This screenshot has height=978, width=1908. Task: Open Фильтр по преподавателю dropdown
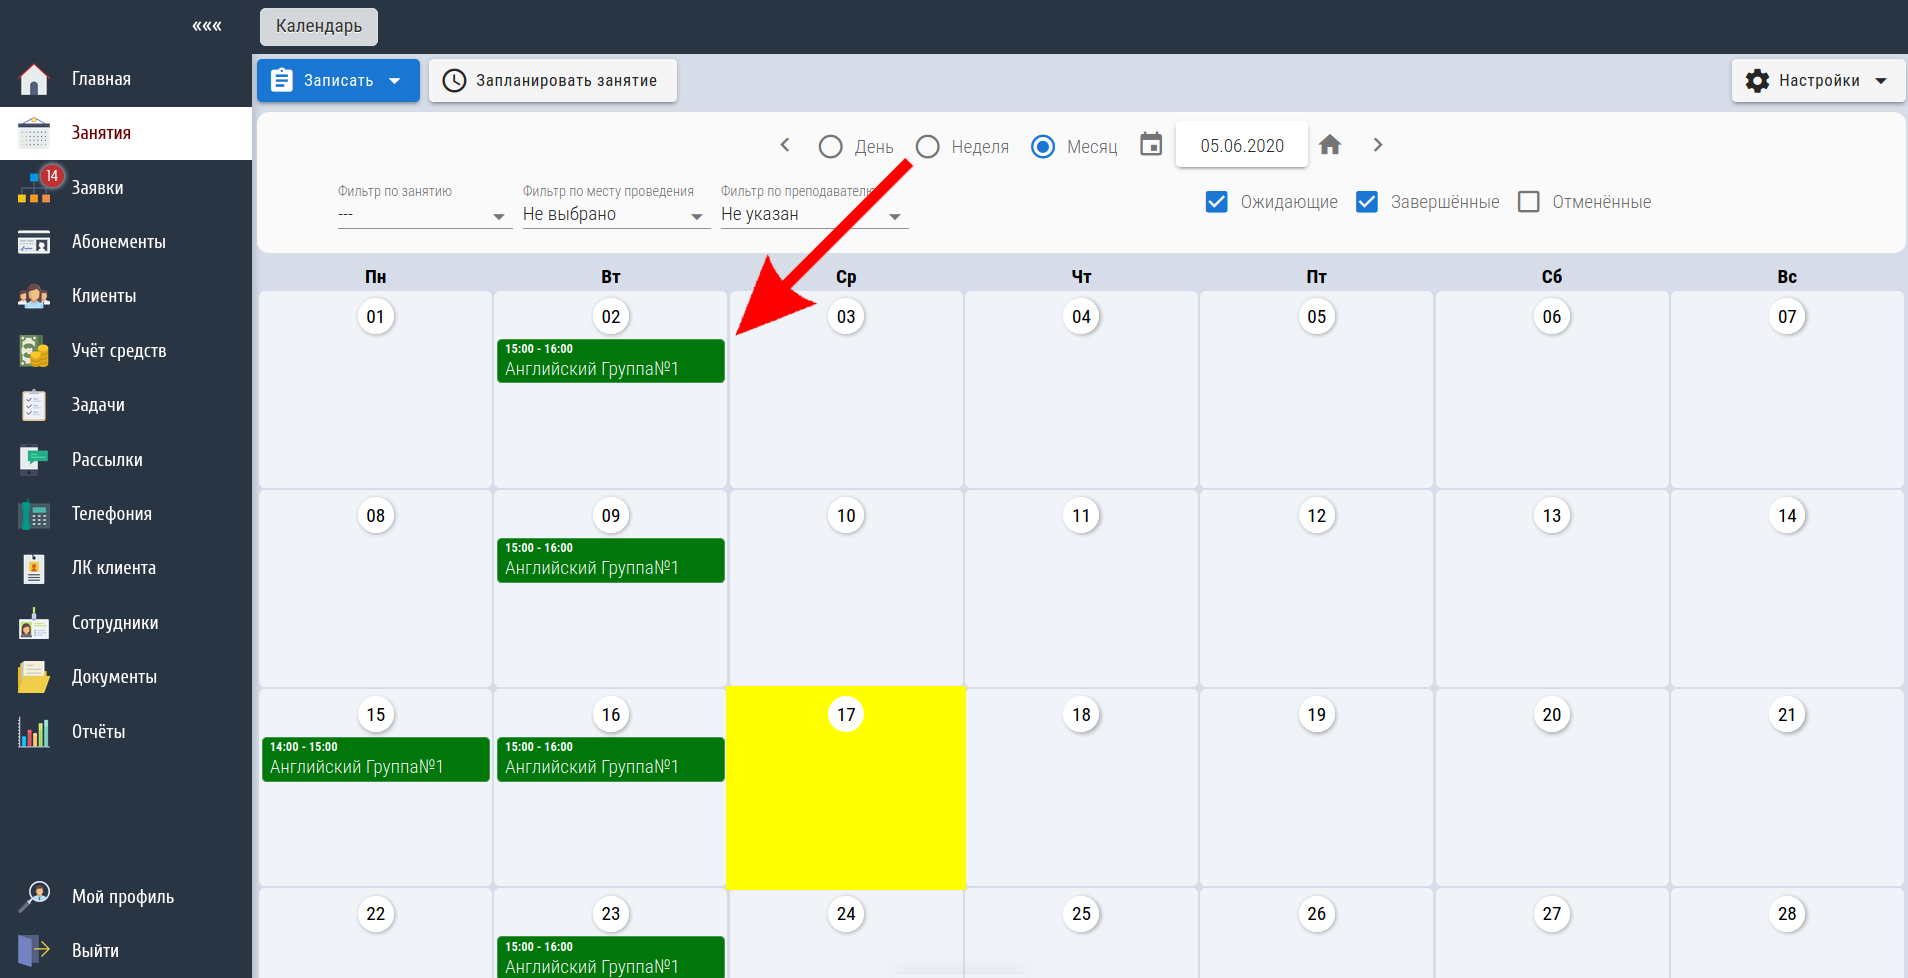814,215
